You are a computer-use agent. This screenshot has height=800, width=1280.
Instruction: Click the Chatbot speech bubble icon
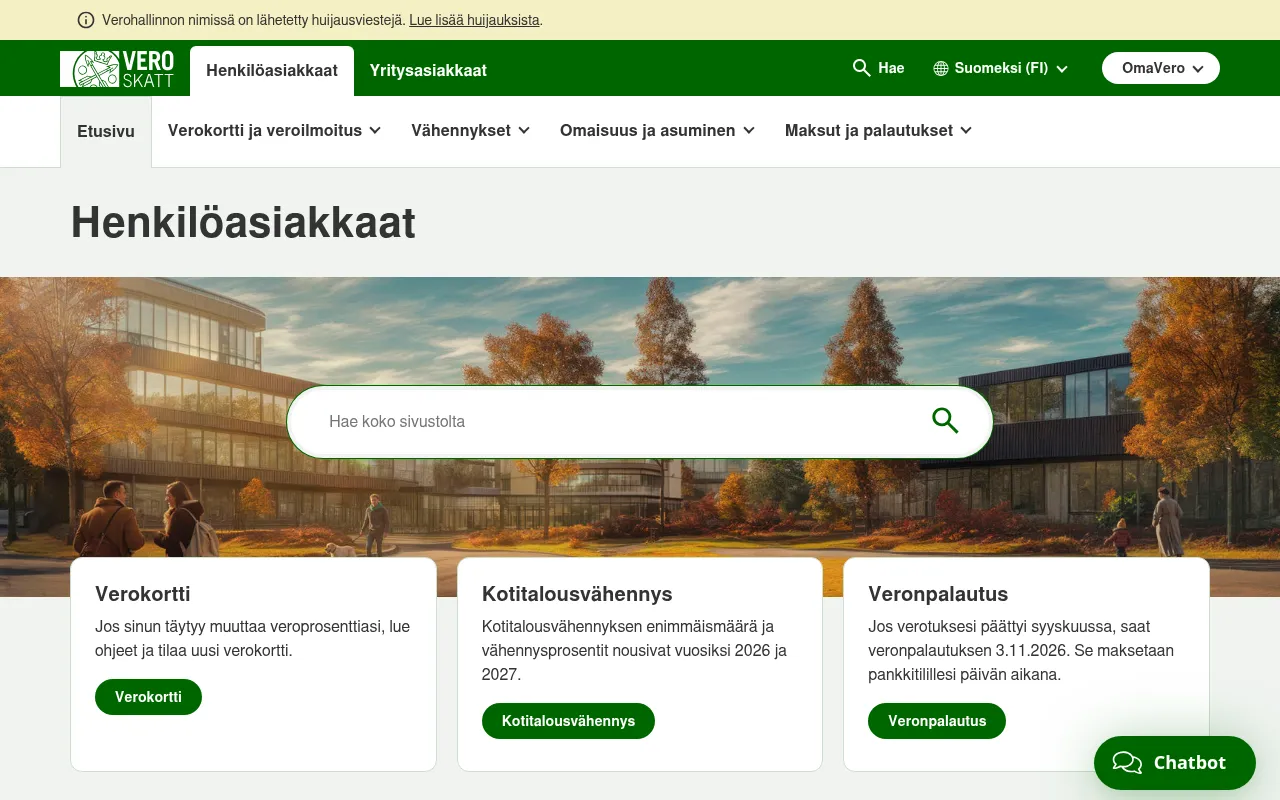[x=1127, y=763]
